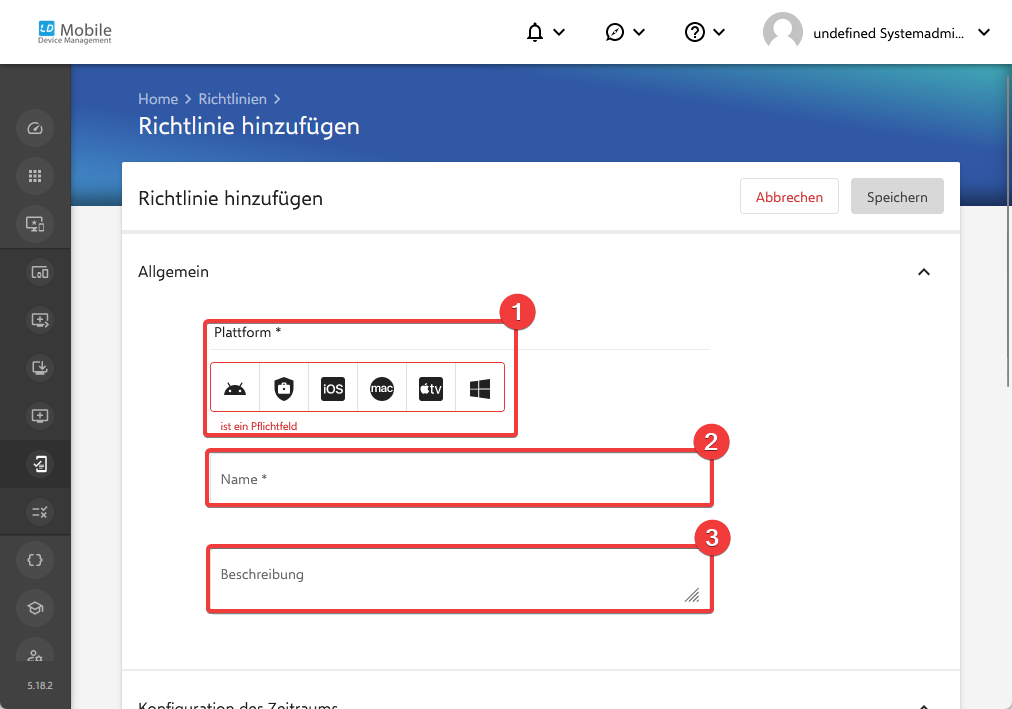Select the policies checklist sidebar icon

pyautogui.click(x=39, y=464)
